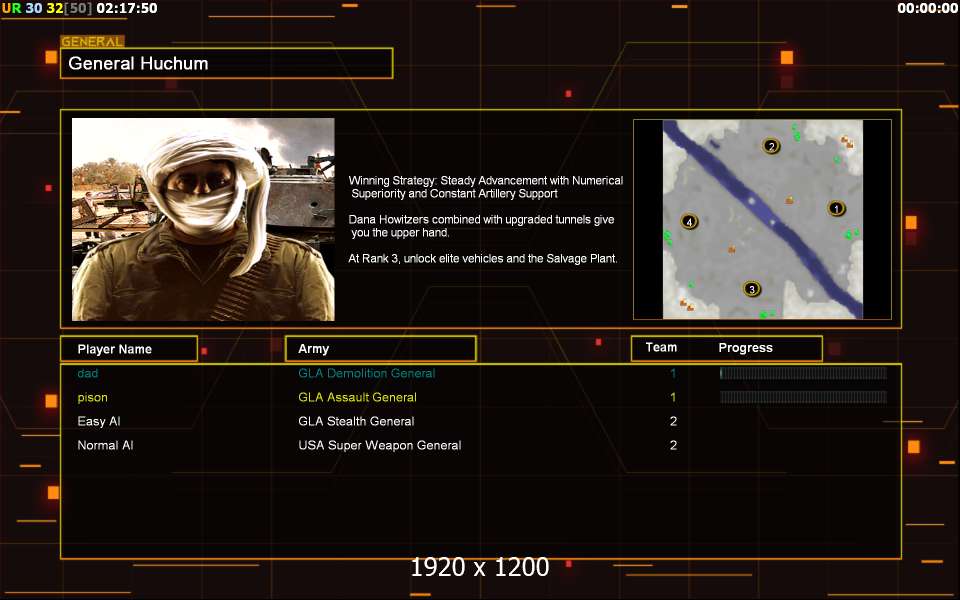Click the Team column header
Image resolution: width=960 pixels, height=600 pixels.
tap(661, 348)
